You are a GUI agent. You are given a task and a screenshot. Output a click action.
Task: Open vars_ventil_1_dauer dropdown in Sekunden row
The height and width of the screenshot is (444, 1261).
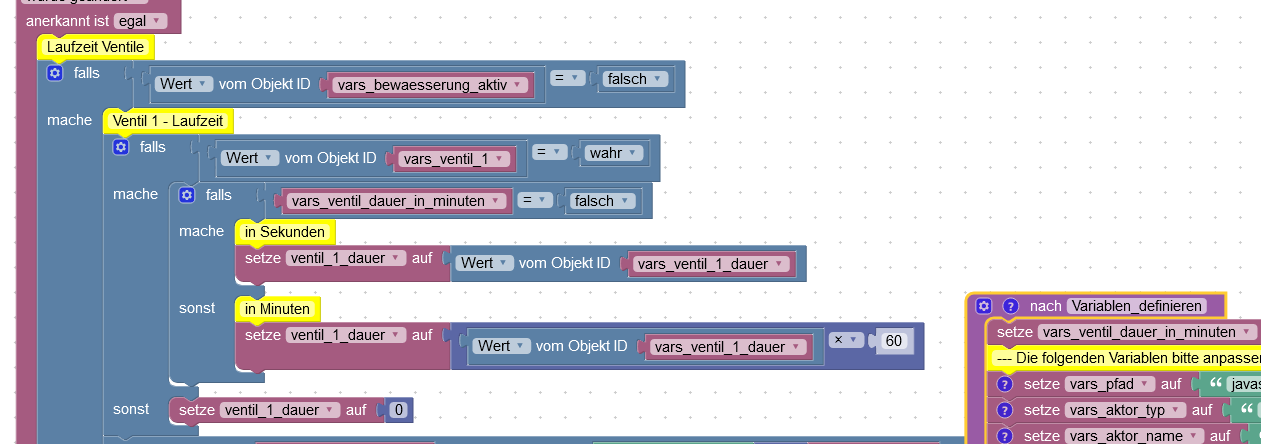tap(711, 264)
